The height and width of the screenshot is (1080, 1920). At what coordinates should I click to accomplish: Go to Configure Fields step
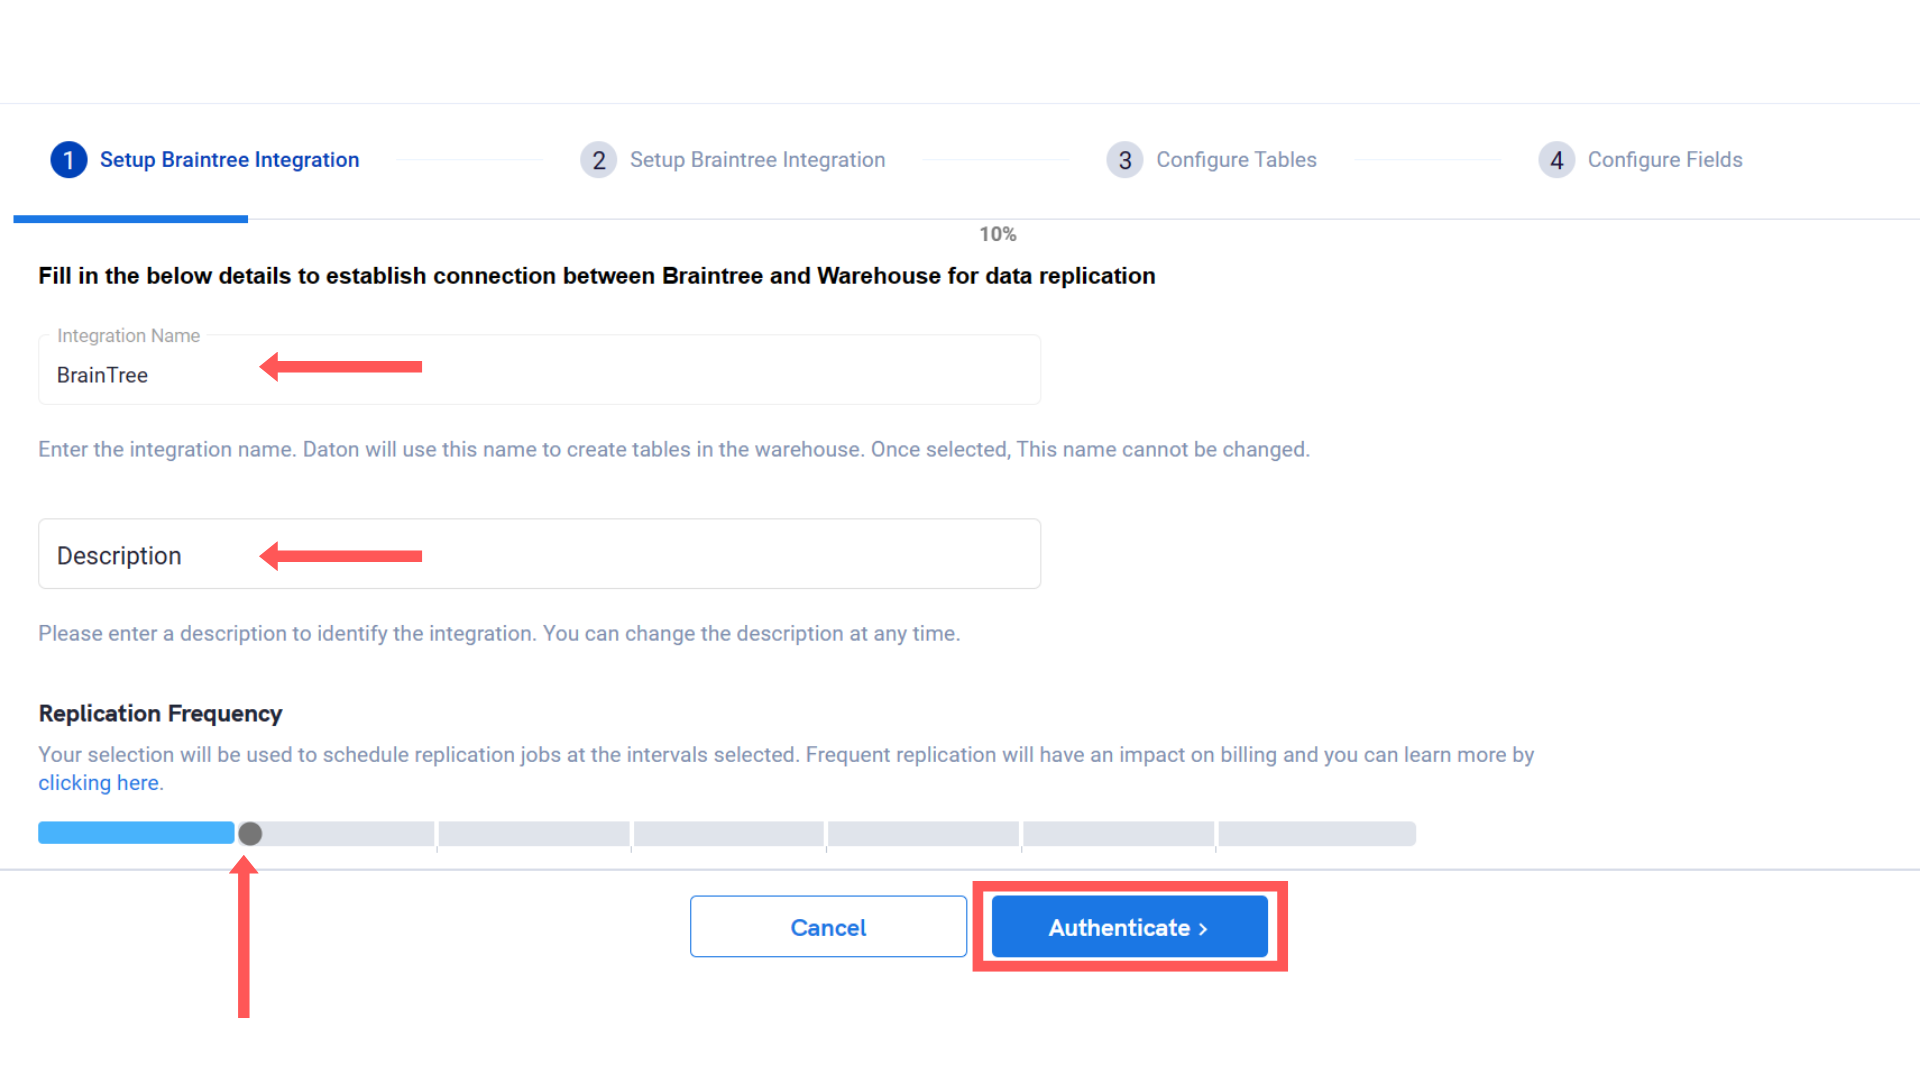pyautogui.click(x=1665, y=160)
